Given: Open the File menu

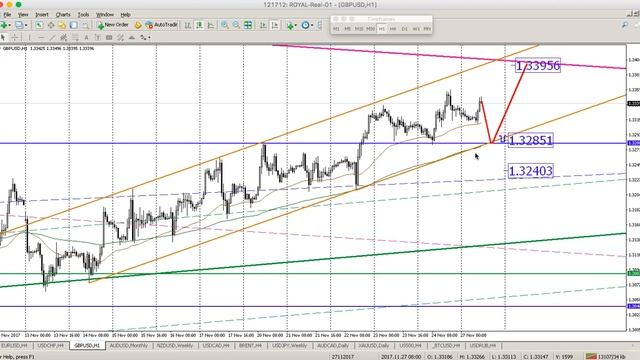Looking at the screenshot, I should click(x=7, y=15).
